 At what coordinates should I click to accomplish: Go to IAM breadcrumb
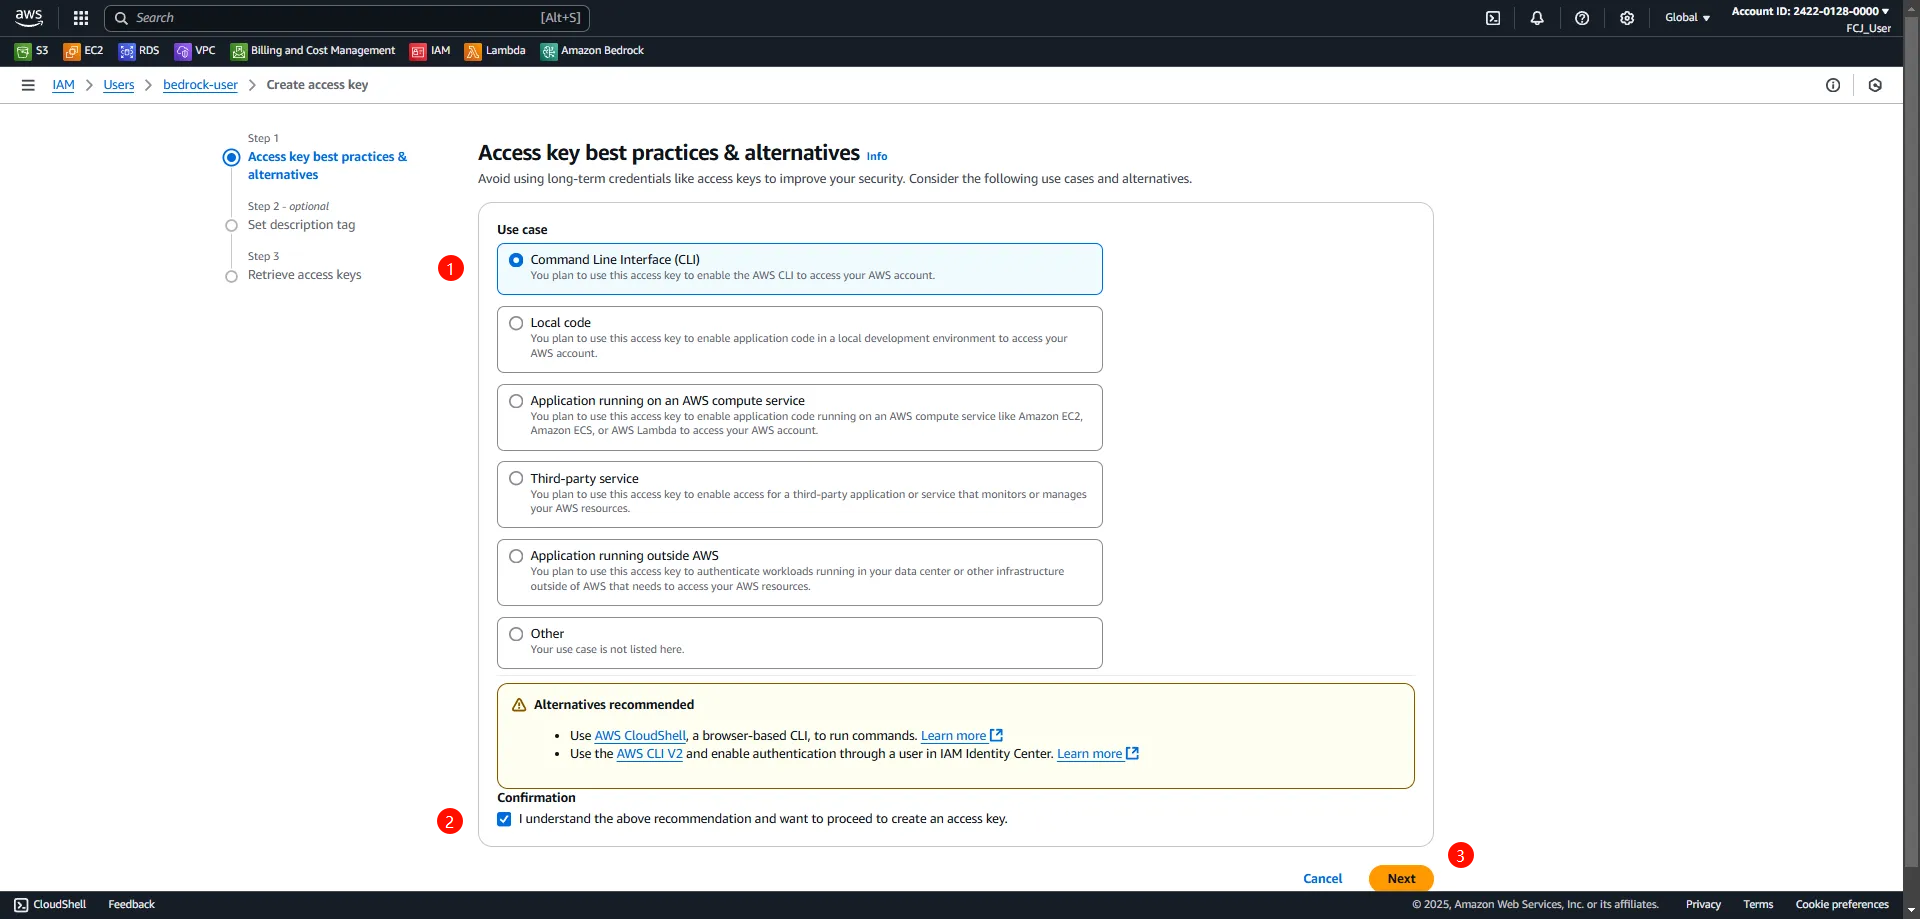tap(63, 85)
